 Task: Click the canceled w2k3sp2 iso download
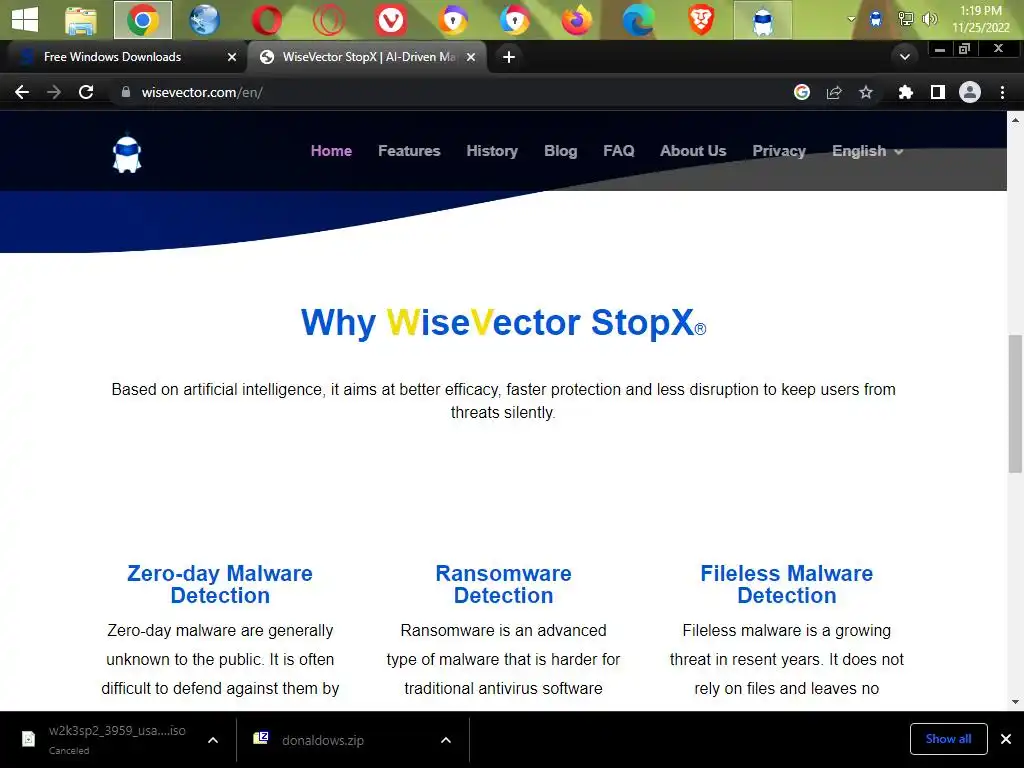click(106, 739)
